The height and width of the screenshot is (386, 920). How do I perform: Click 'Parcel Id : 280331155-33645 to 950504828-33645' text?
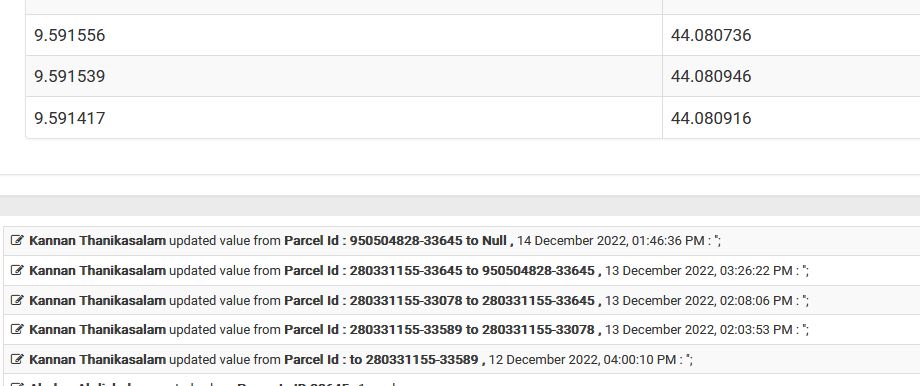(x=442, y=270)
